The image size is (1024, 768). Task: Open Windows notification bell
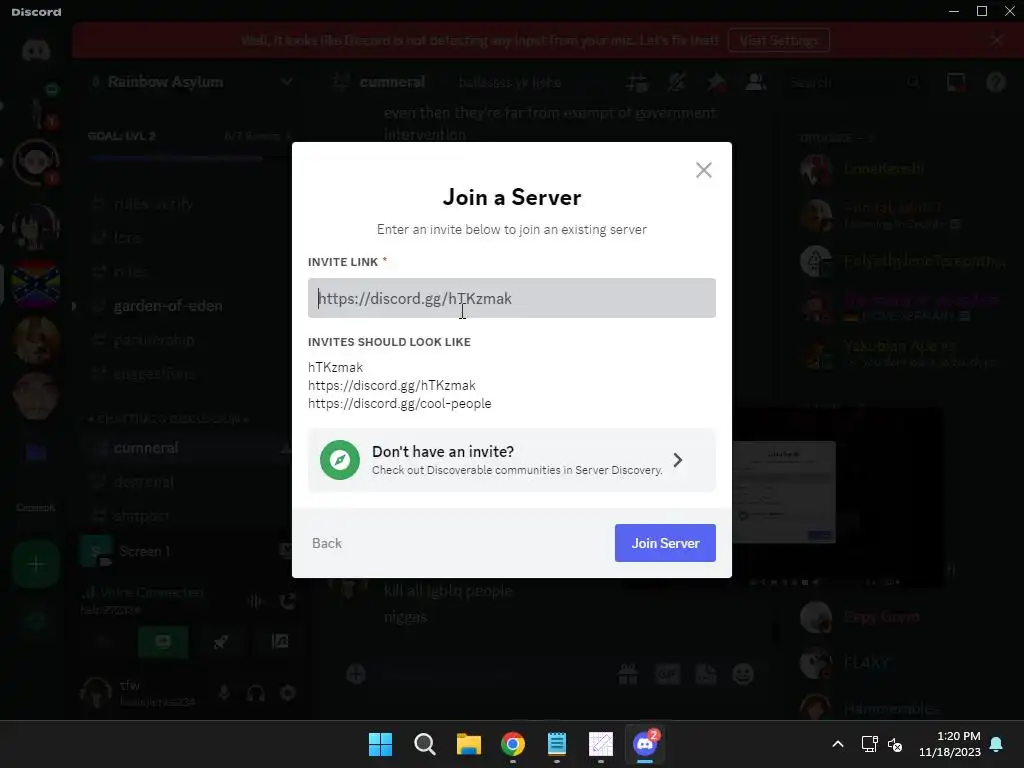997,744
